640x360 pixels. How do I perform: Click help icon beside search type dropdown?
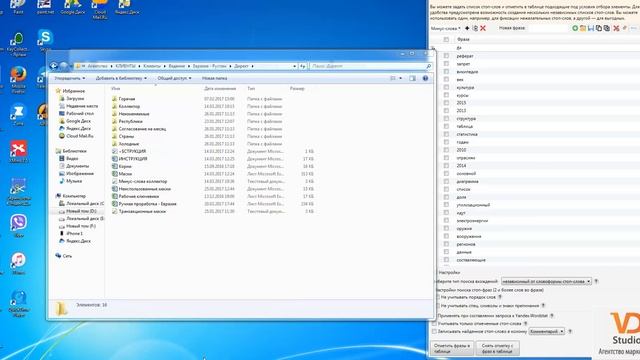596,281
